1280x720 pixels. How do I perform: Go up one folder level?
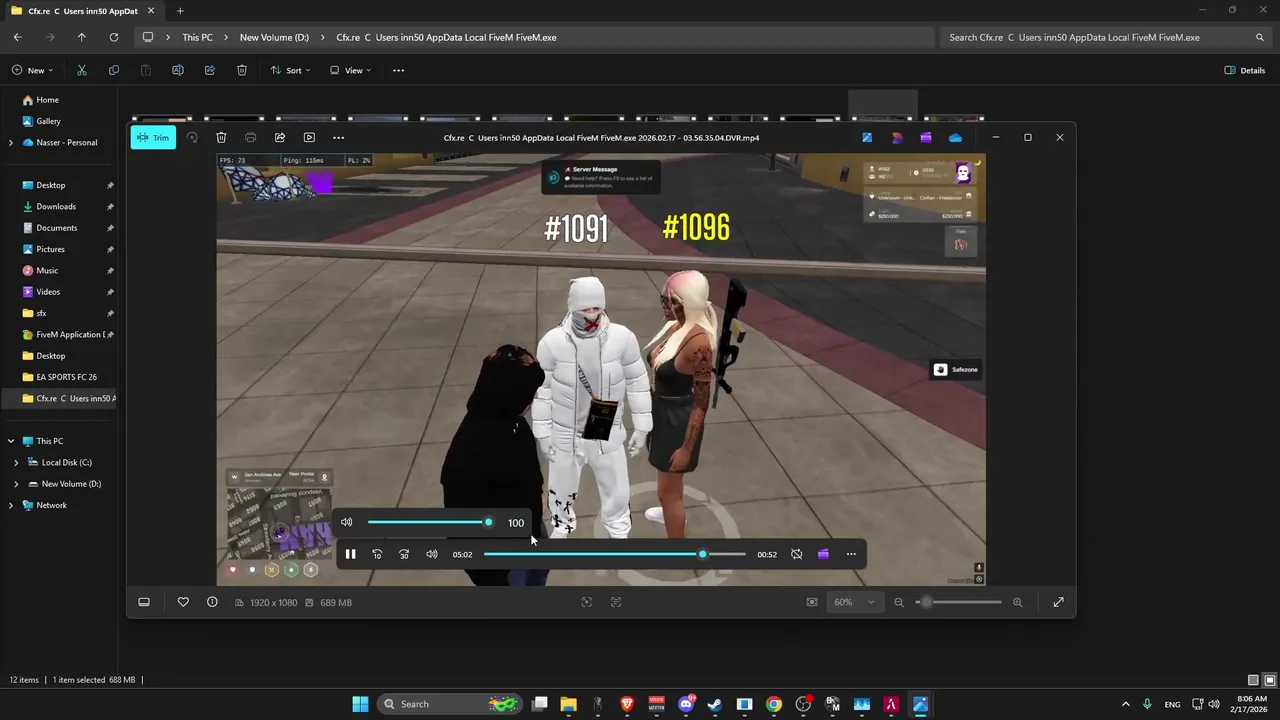pyautogui.click(x=82, y=37)
